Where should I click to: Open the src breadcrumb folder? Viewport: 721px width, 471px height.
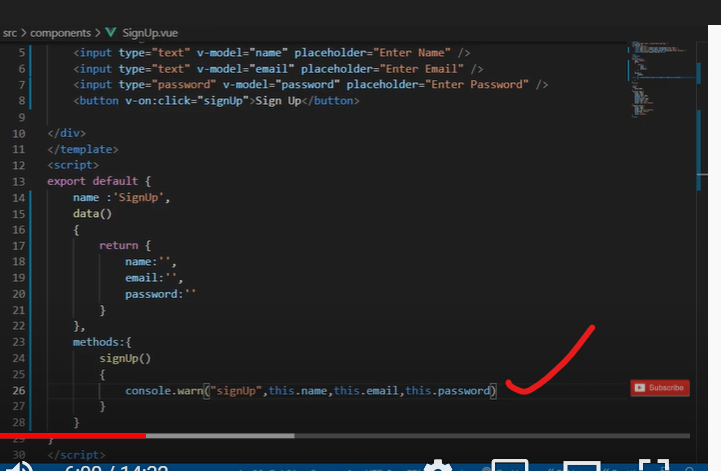10,33
